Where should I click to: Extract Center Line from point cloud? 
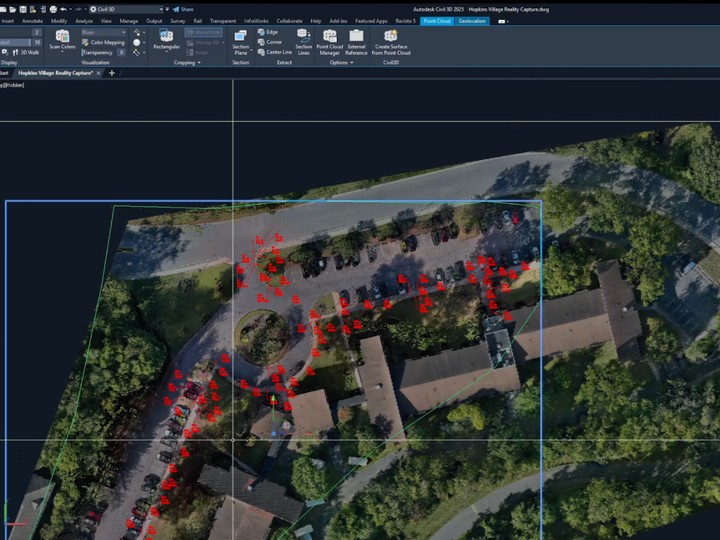pyautogui.click(x=275, y=52)
